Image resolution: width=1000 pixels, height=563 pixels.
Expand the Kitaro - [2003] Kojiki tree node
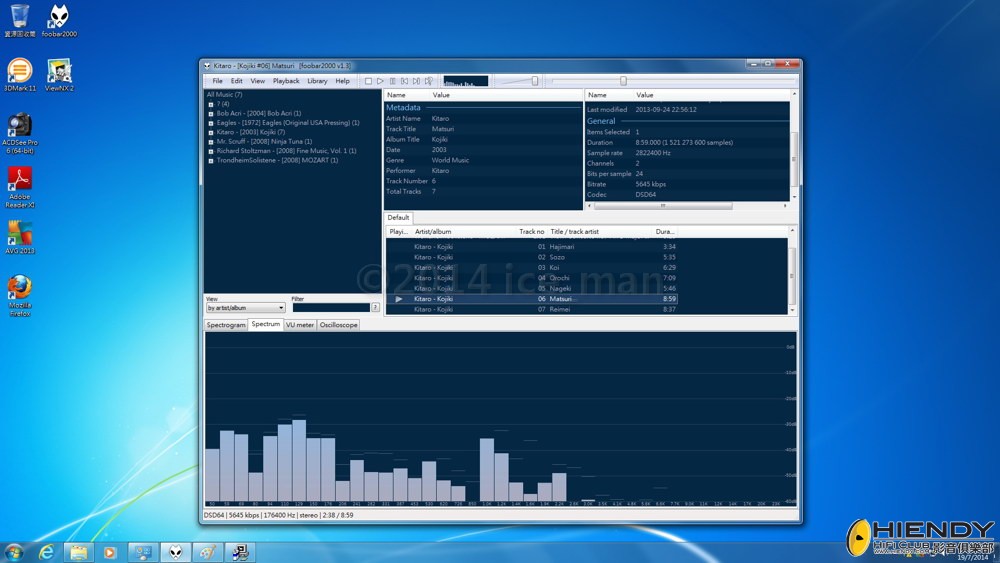click(211, 132)
